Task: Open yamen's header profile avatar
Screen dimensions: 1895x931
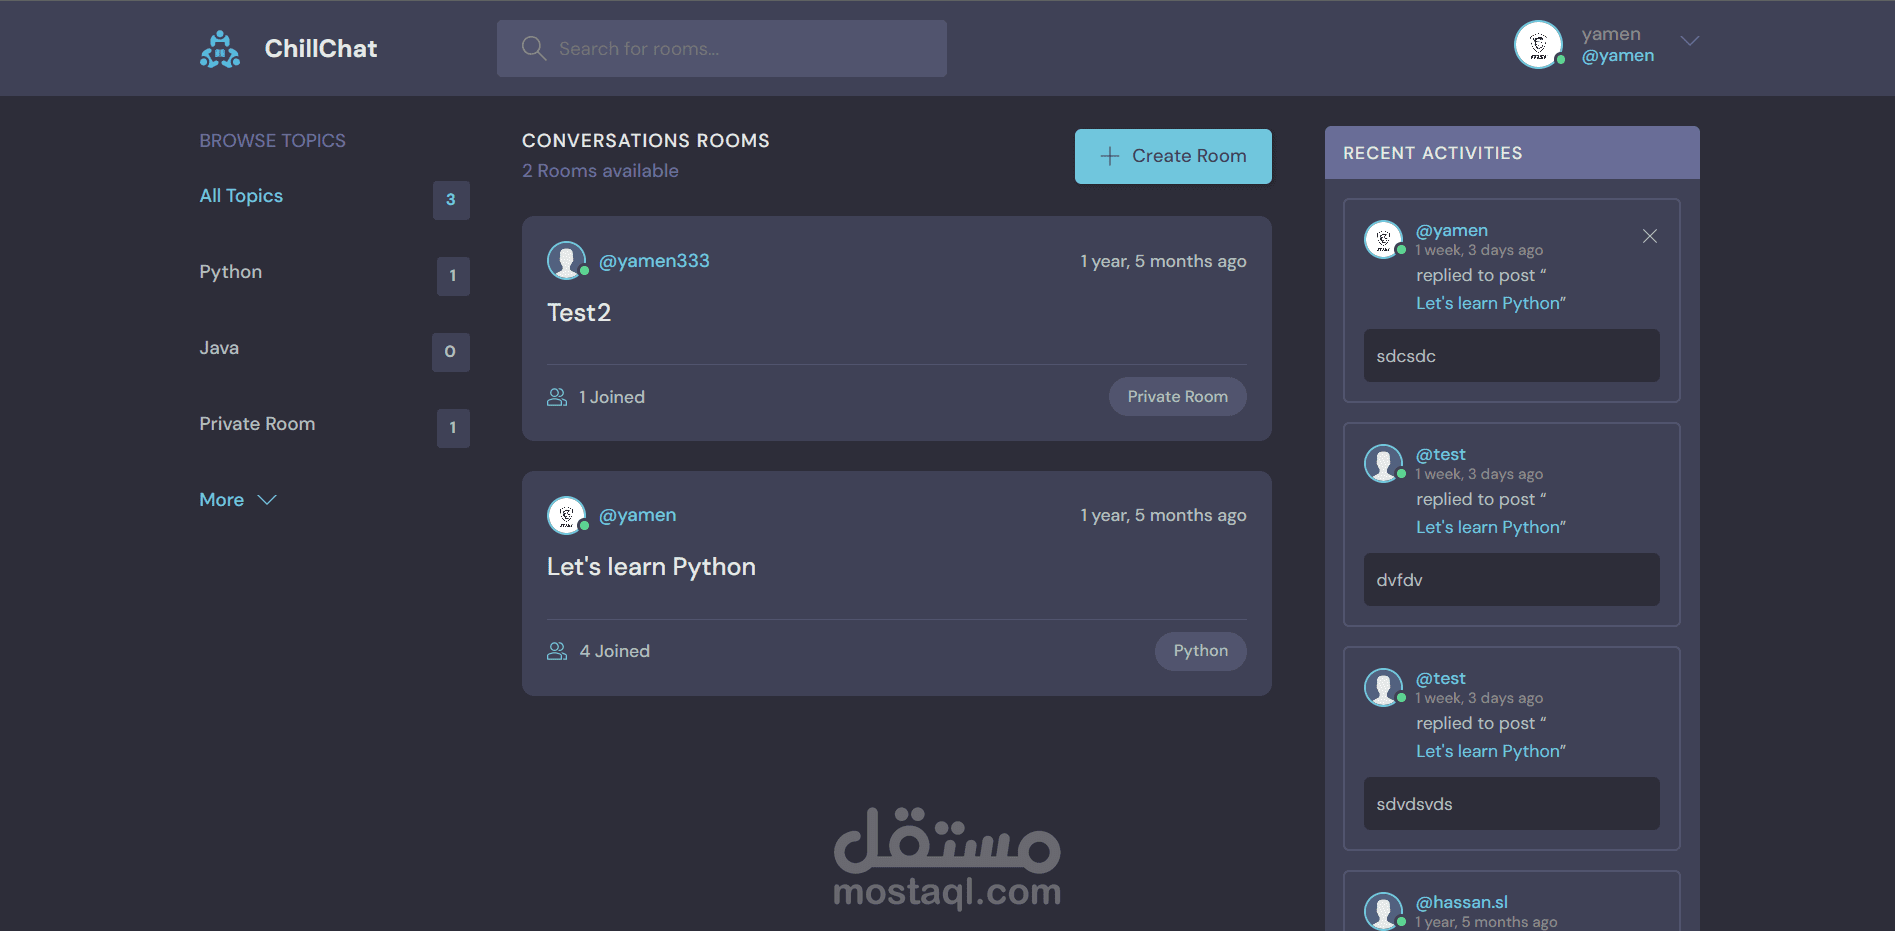Action: [x=1538, y=45]
